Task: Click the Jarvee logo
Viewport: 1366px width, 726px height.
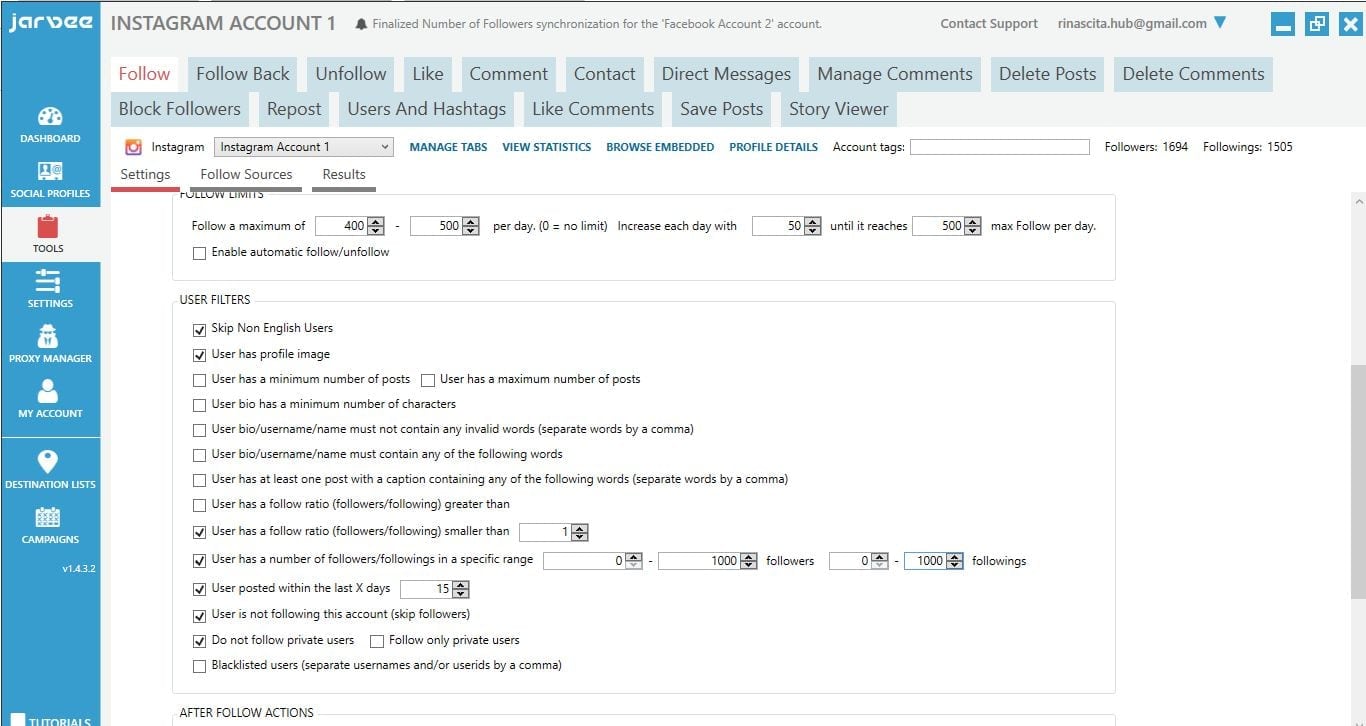Action: [50, 22]
